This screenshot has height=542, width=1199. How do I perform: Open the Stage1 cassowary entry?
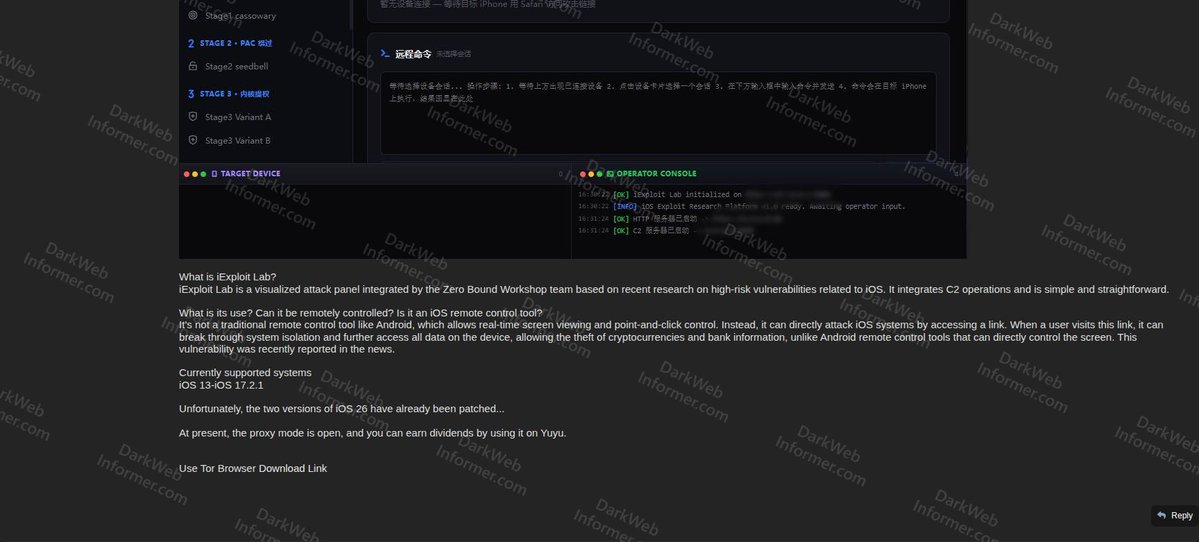pyautogui.click(x=240, y=15)
